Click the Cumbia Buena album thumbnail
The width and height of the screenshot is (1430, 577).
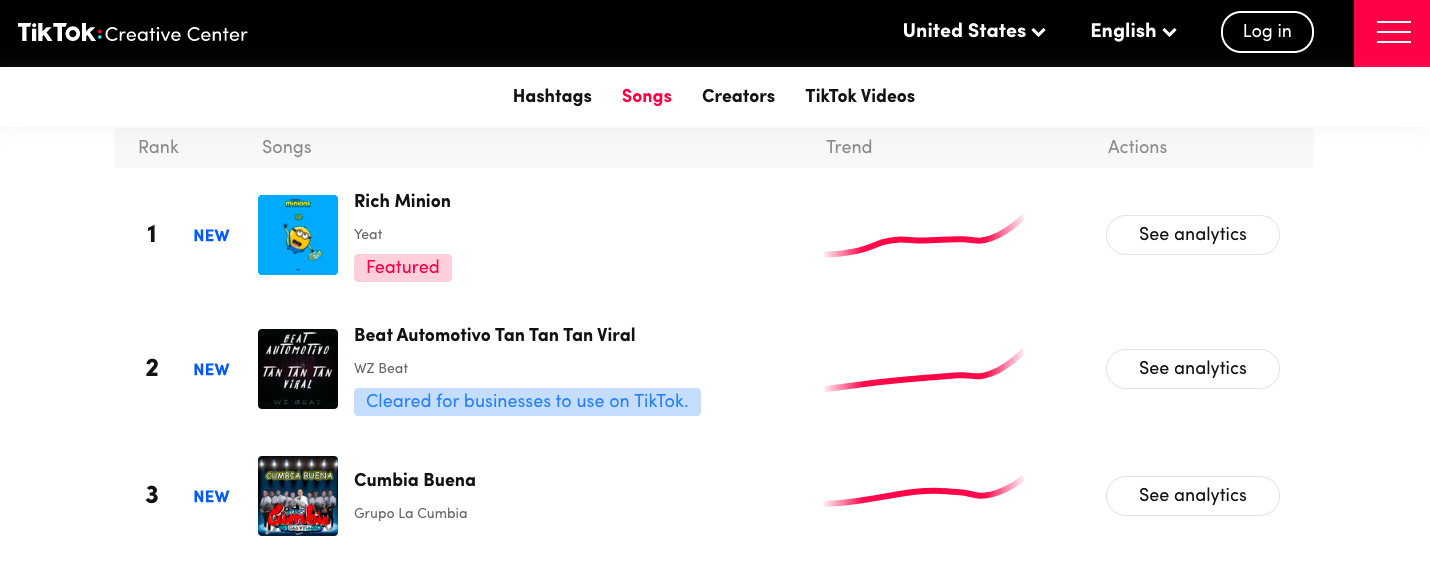point(297,495)
